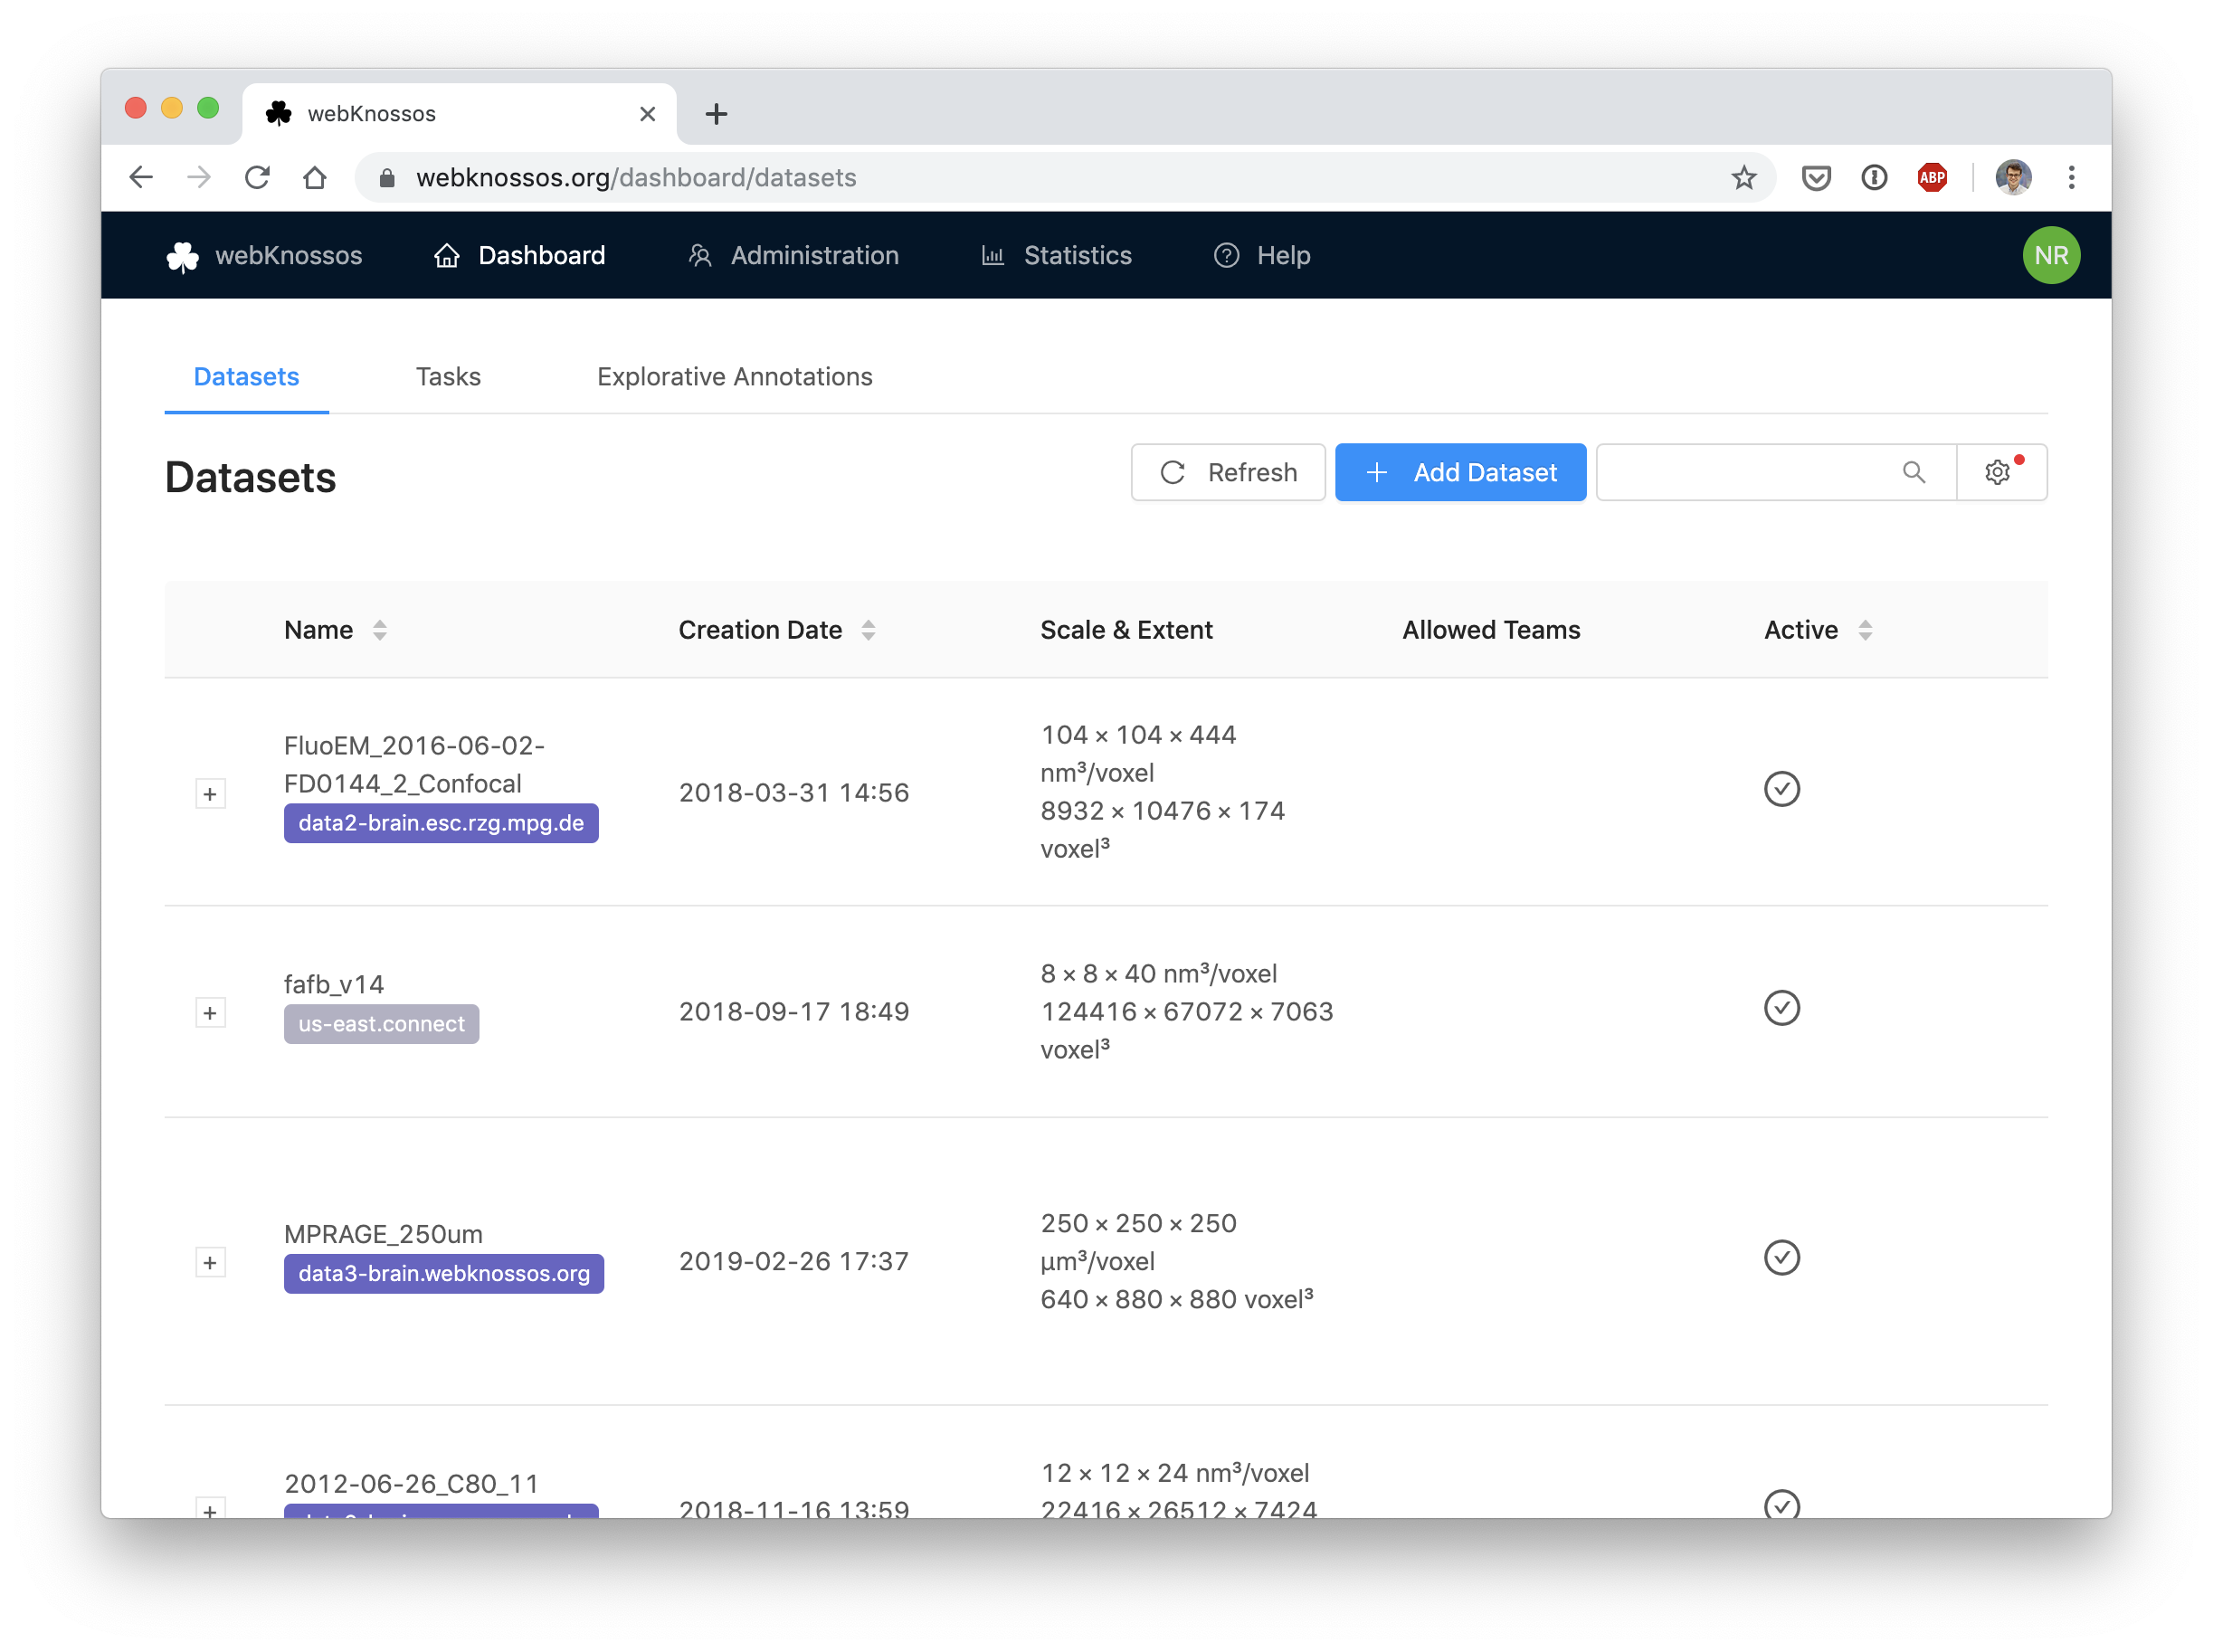Click the data2-brain.esc.rzg.mpg.de tag
Image resolution: width=2213 pixels, height=1652 pixels.
pyautogui.click(x=441, y=824)
